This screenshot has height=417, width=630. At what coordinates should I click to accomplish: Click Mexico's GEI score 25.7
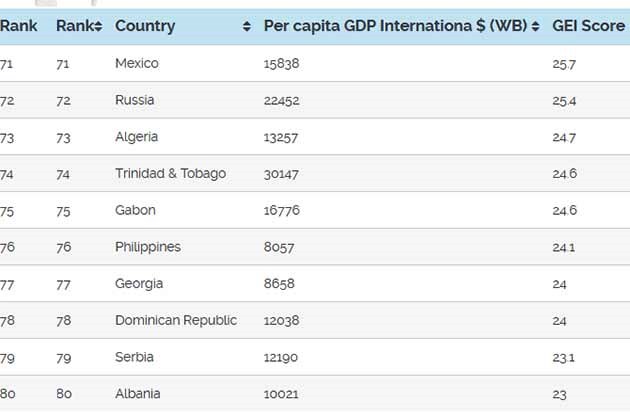[564, 64]
